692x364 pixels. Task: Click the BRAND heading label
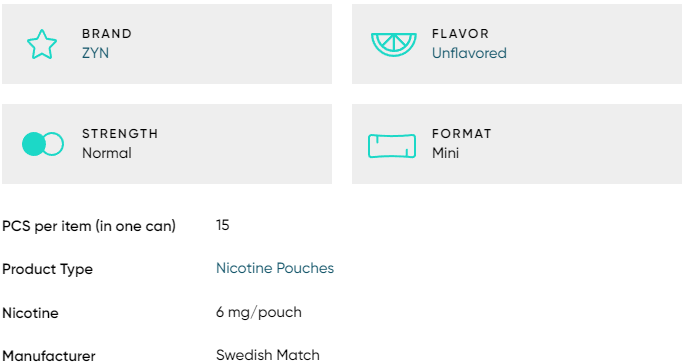point(107,34)
